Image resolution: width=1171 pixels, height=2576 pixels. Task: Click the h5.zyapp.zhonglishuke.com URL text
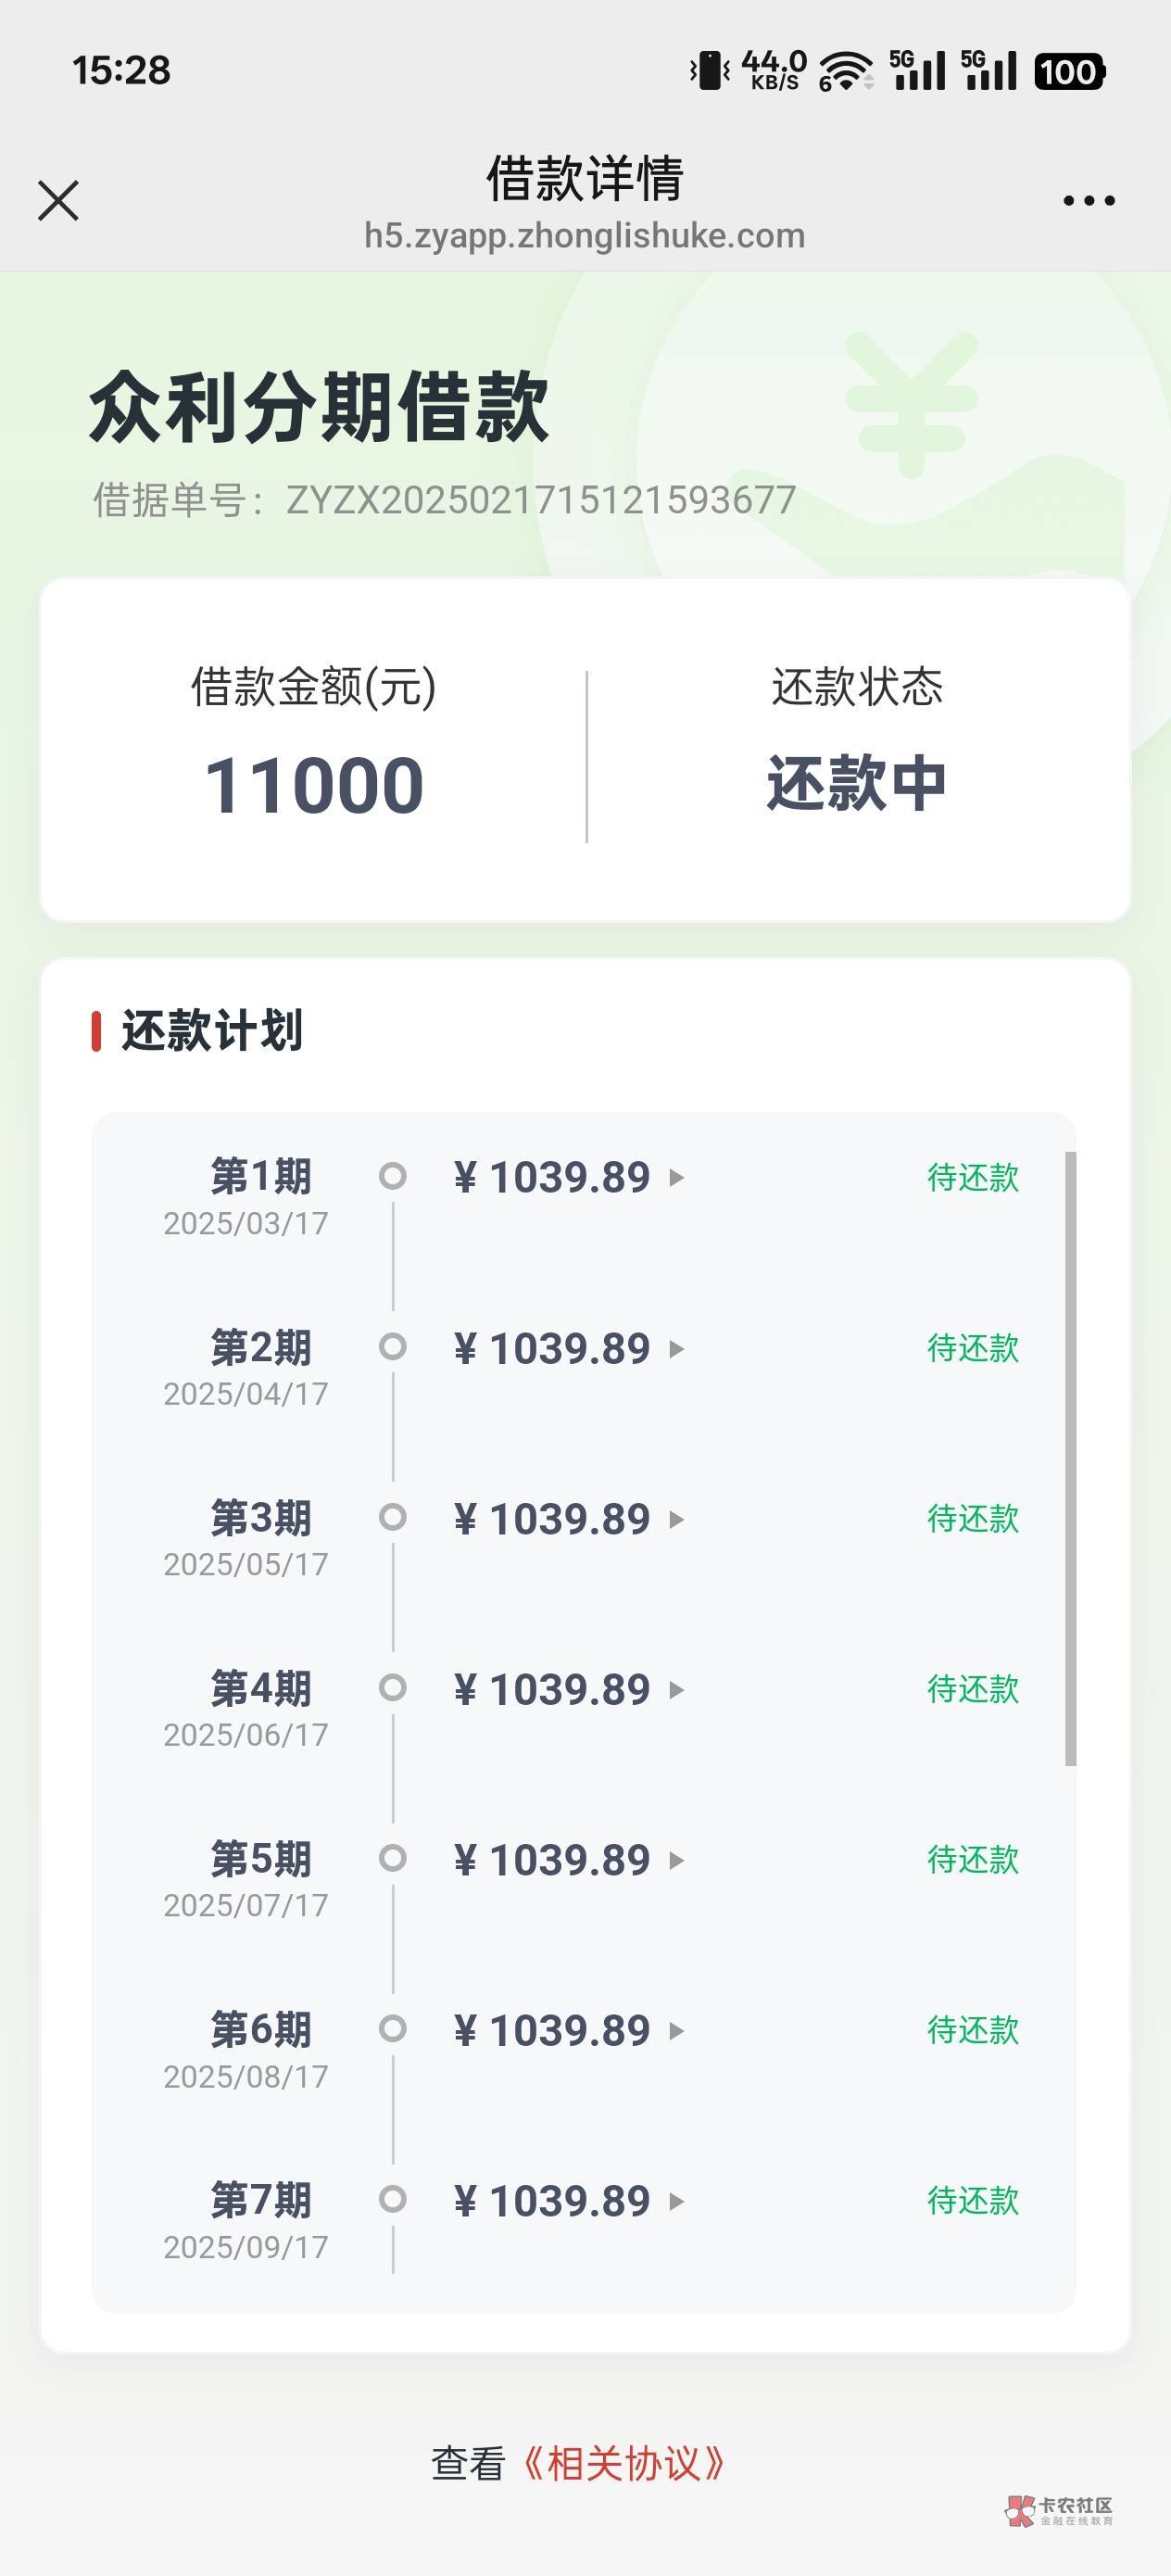[x=584, y=236]
